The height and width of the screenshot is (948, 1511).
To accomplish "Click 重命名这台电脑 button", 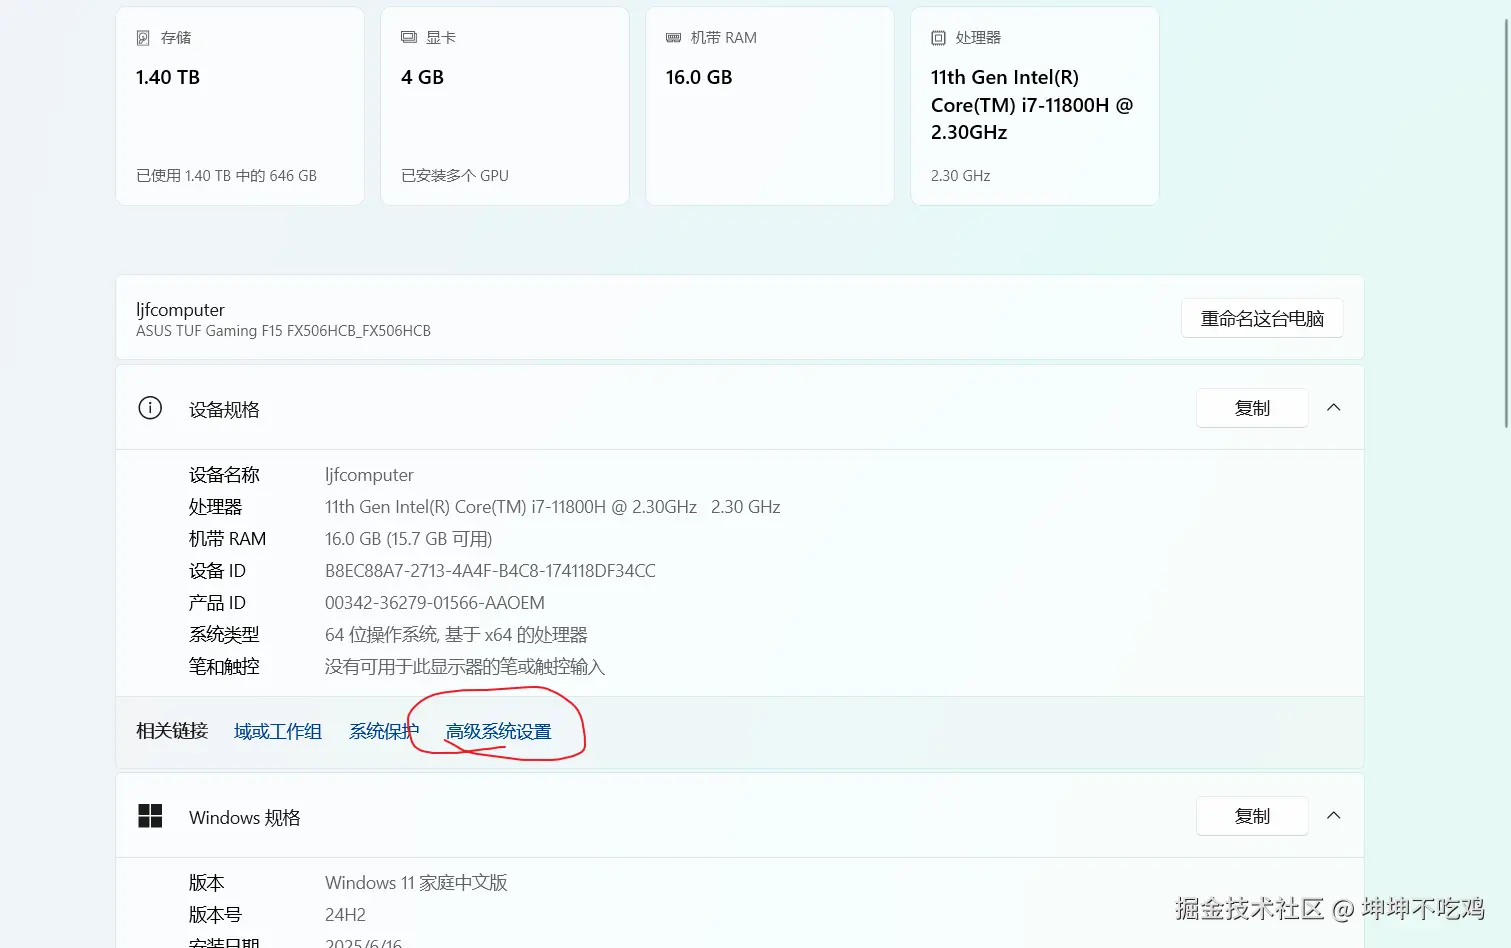I will (x=1262, y=318).
